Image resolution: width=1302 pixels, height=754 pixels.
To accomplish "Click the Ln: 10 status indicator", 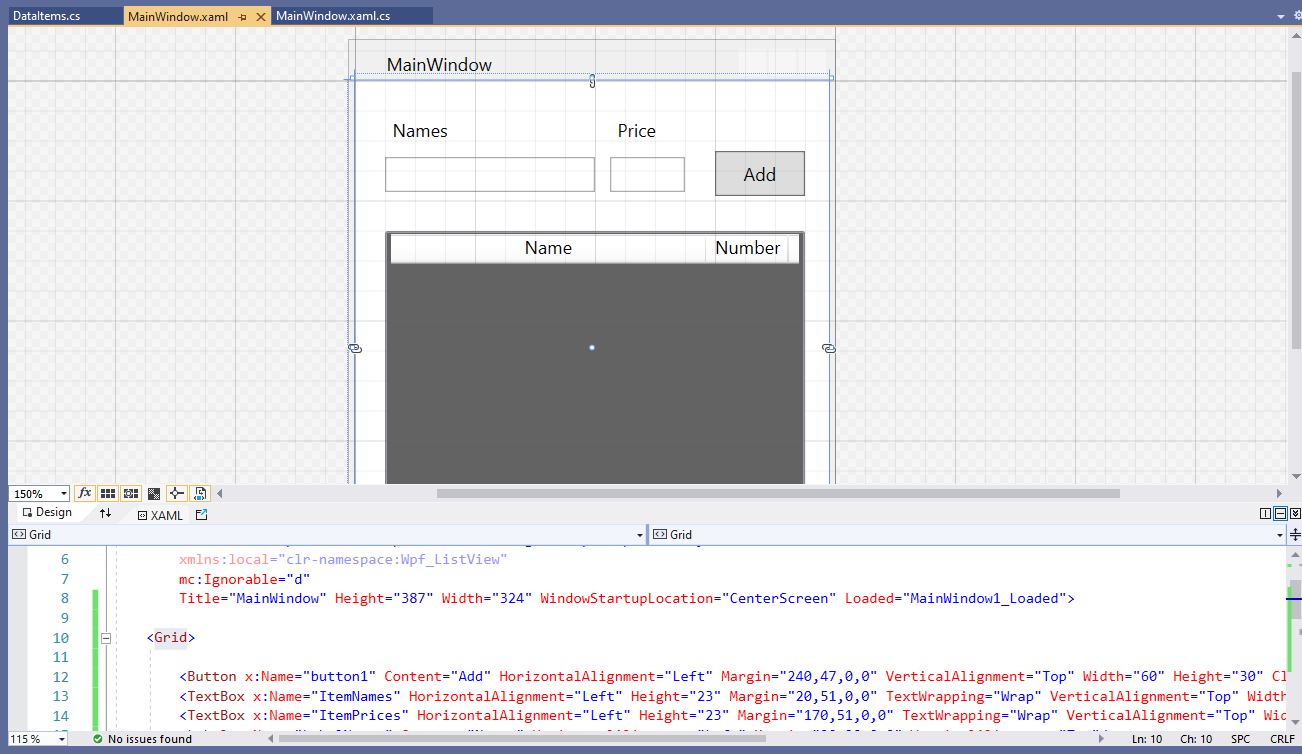I will pyautogui.click(x=1147, y=739).
